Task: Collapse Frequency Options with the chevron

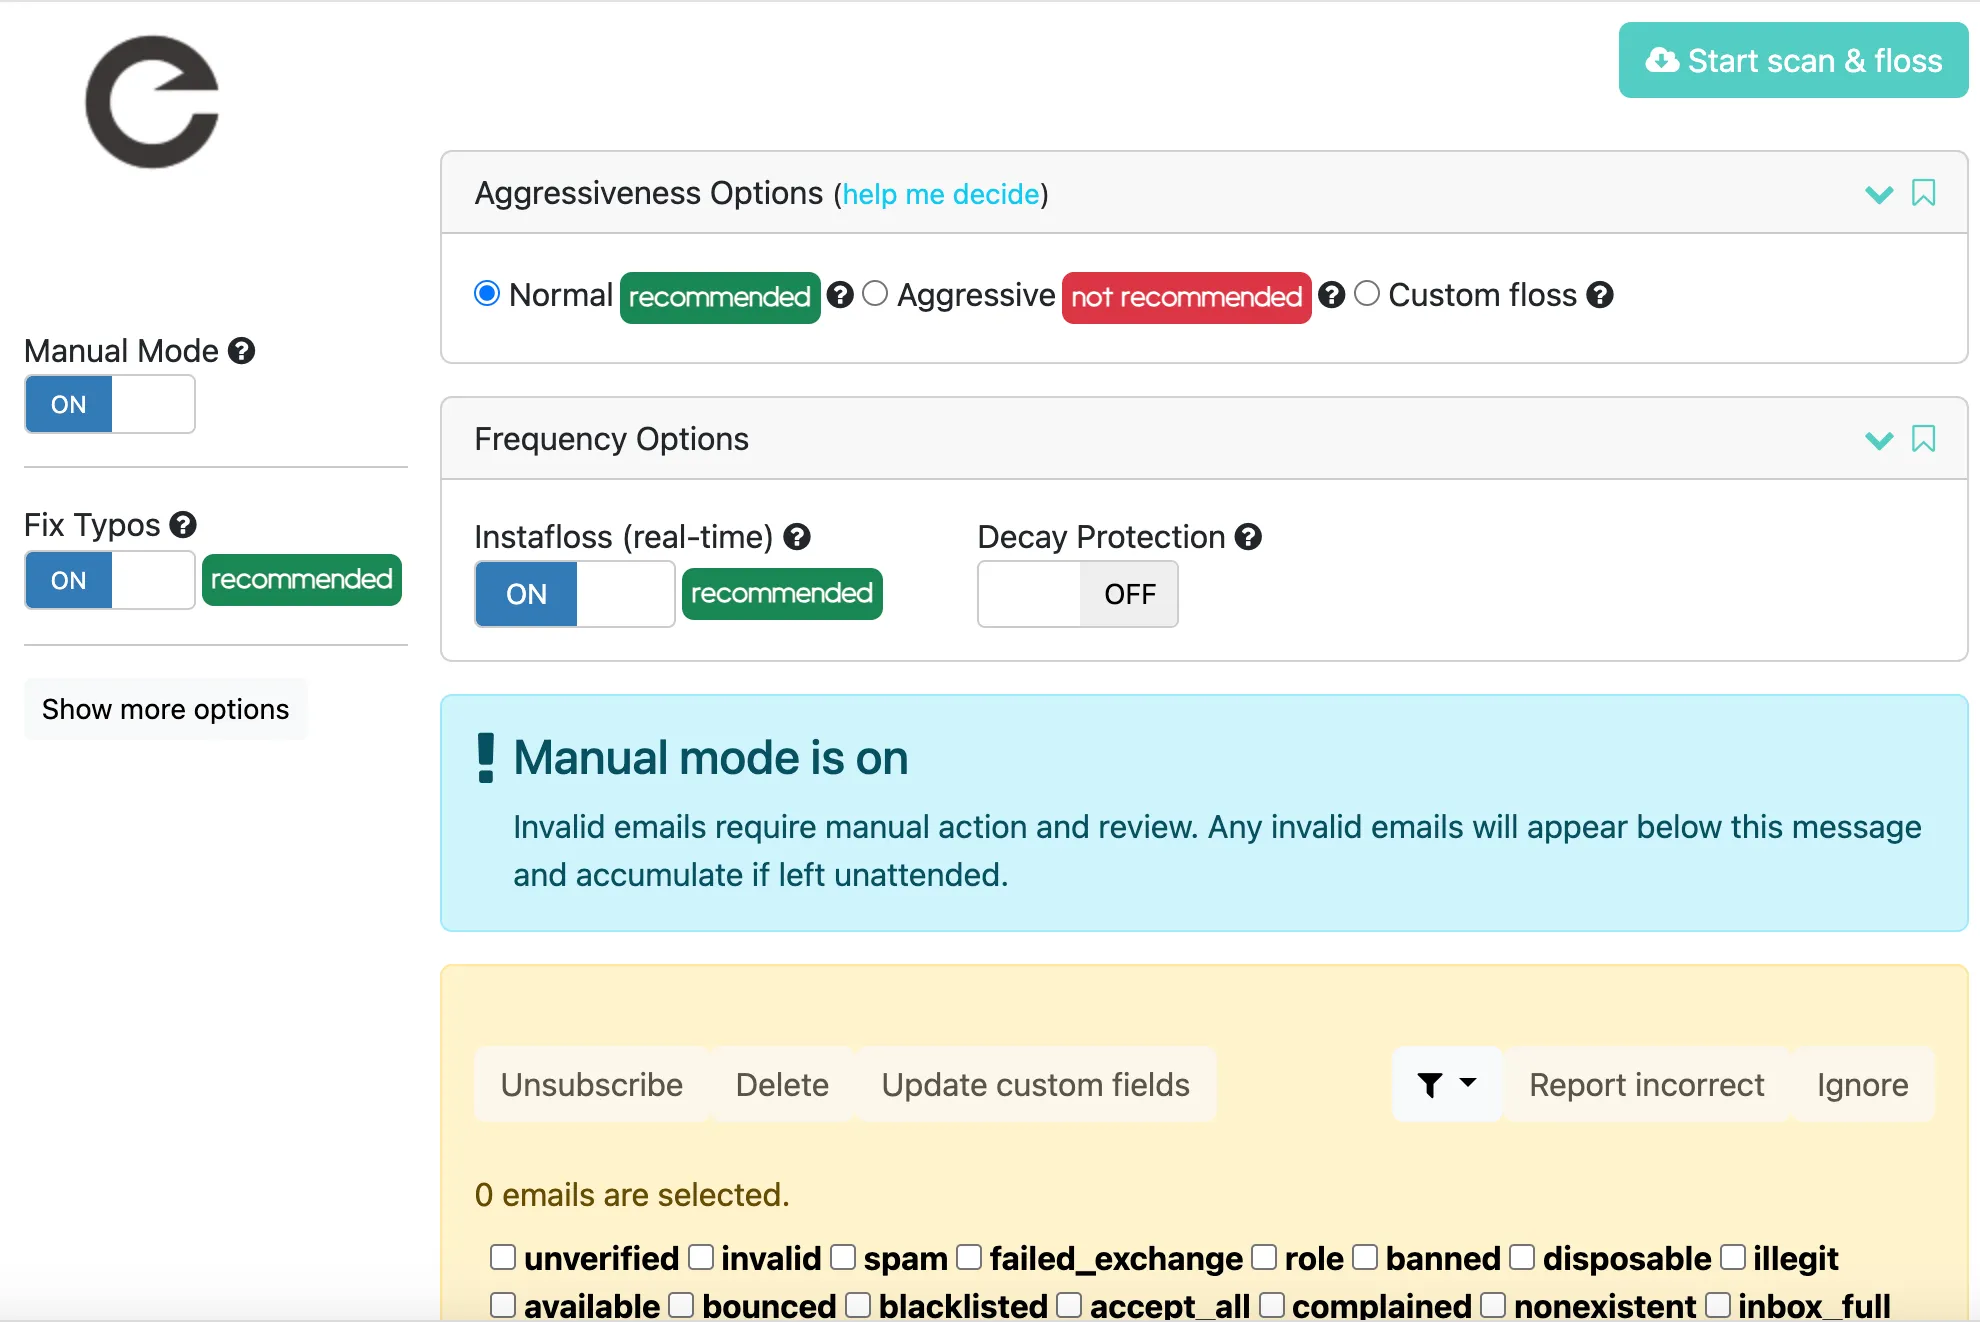Action: (x=1879, y=440)
